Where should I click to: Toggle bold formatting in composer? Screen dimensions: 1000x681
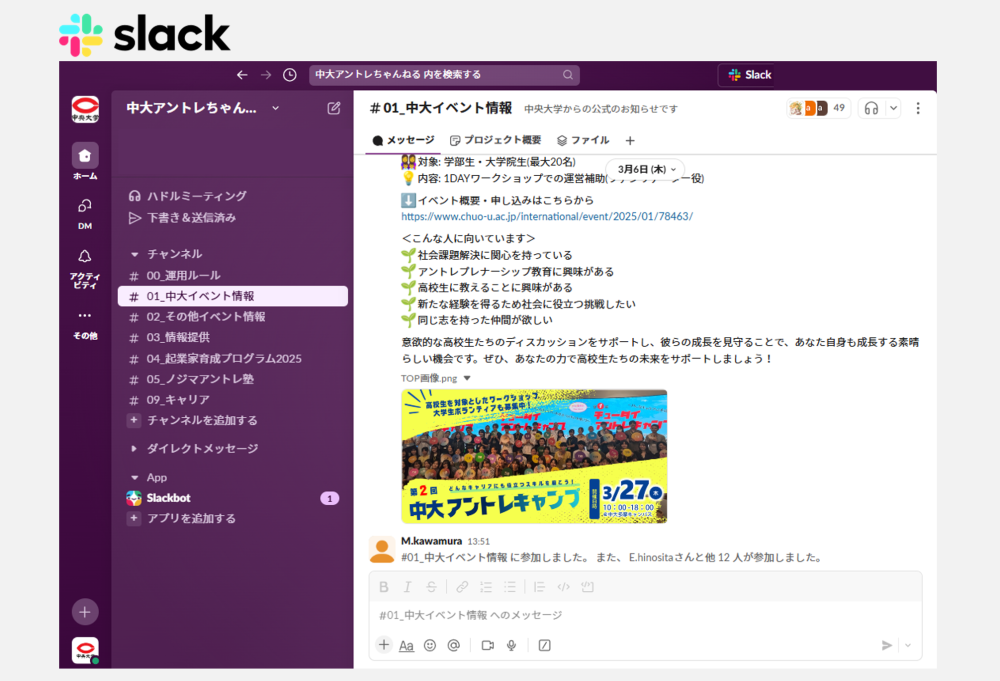tap(384, 587)
